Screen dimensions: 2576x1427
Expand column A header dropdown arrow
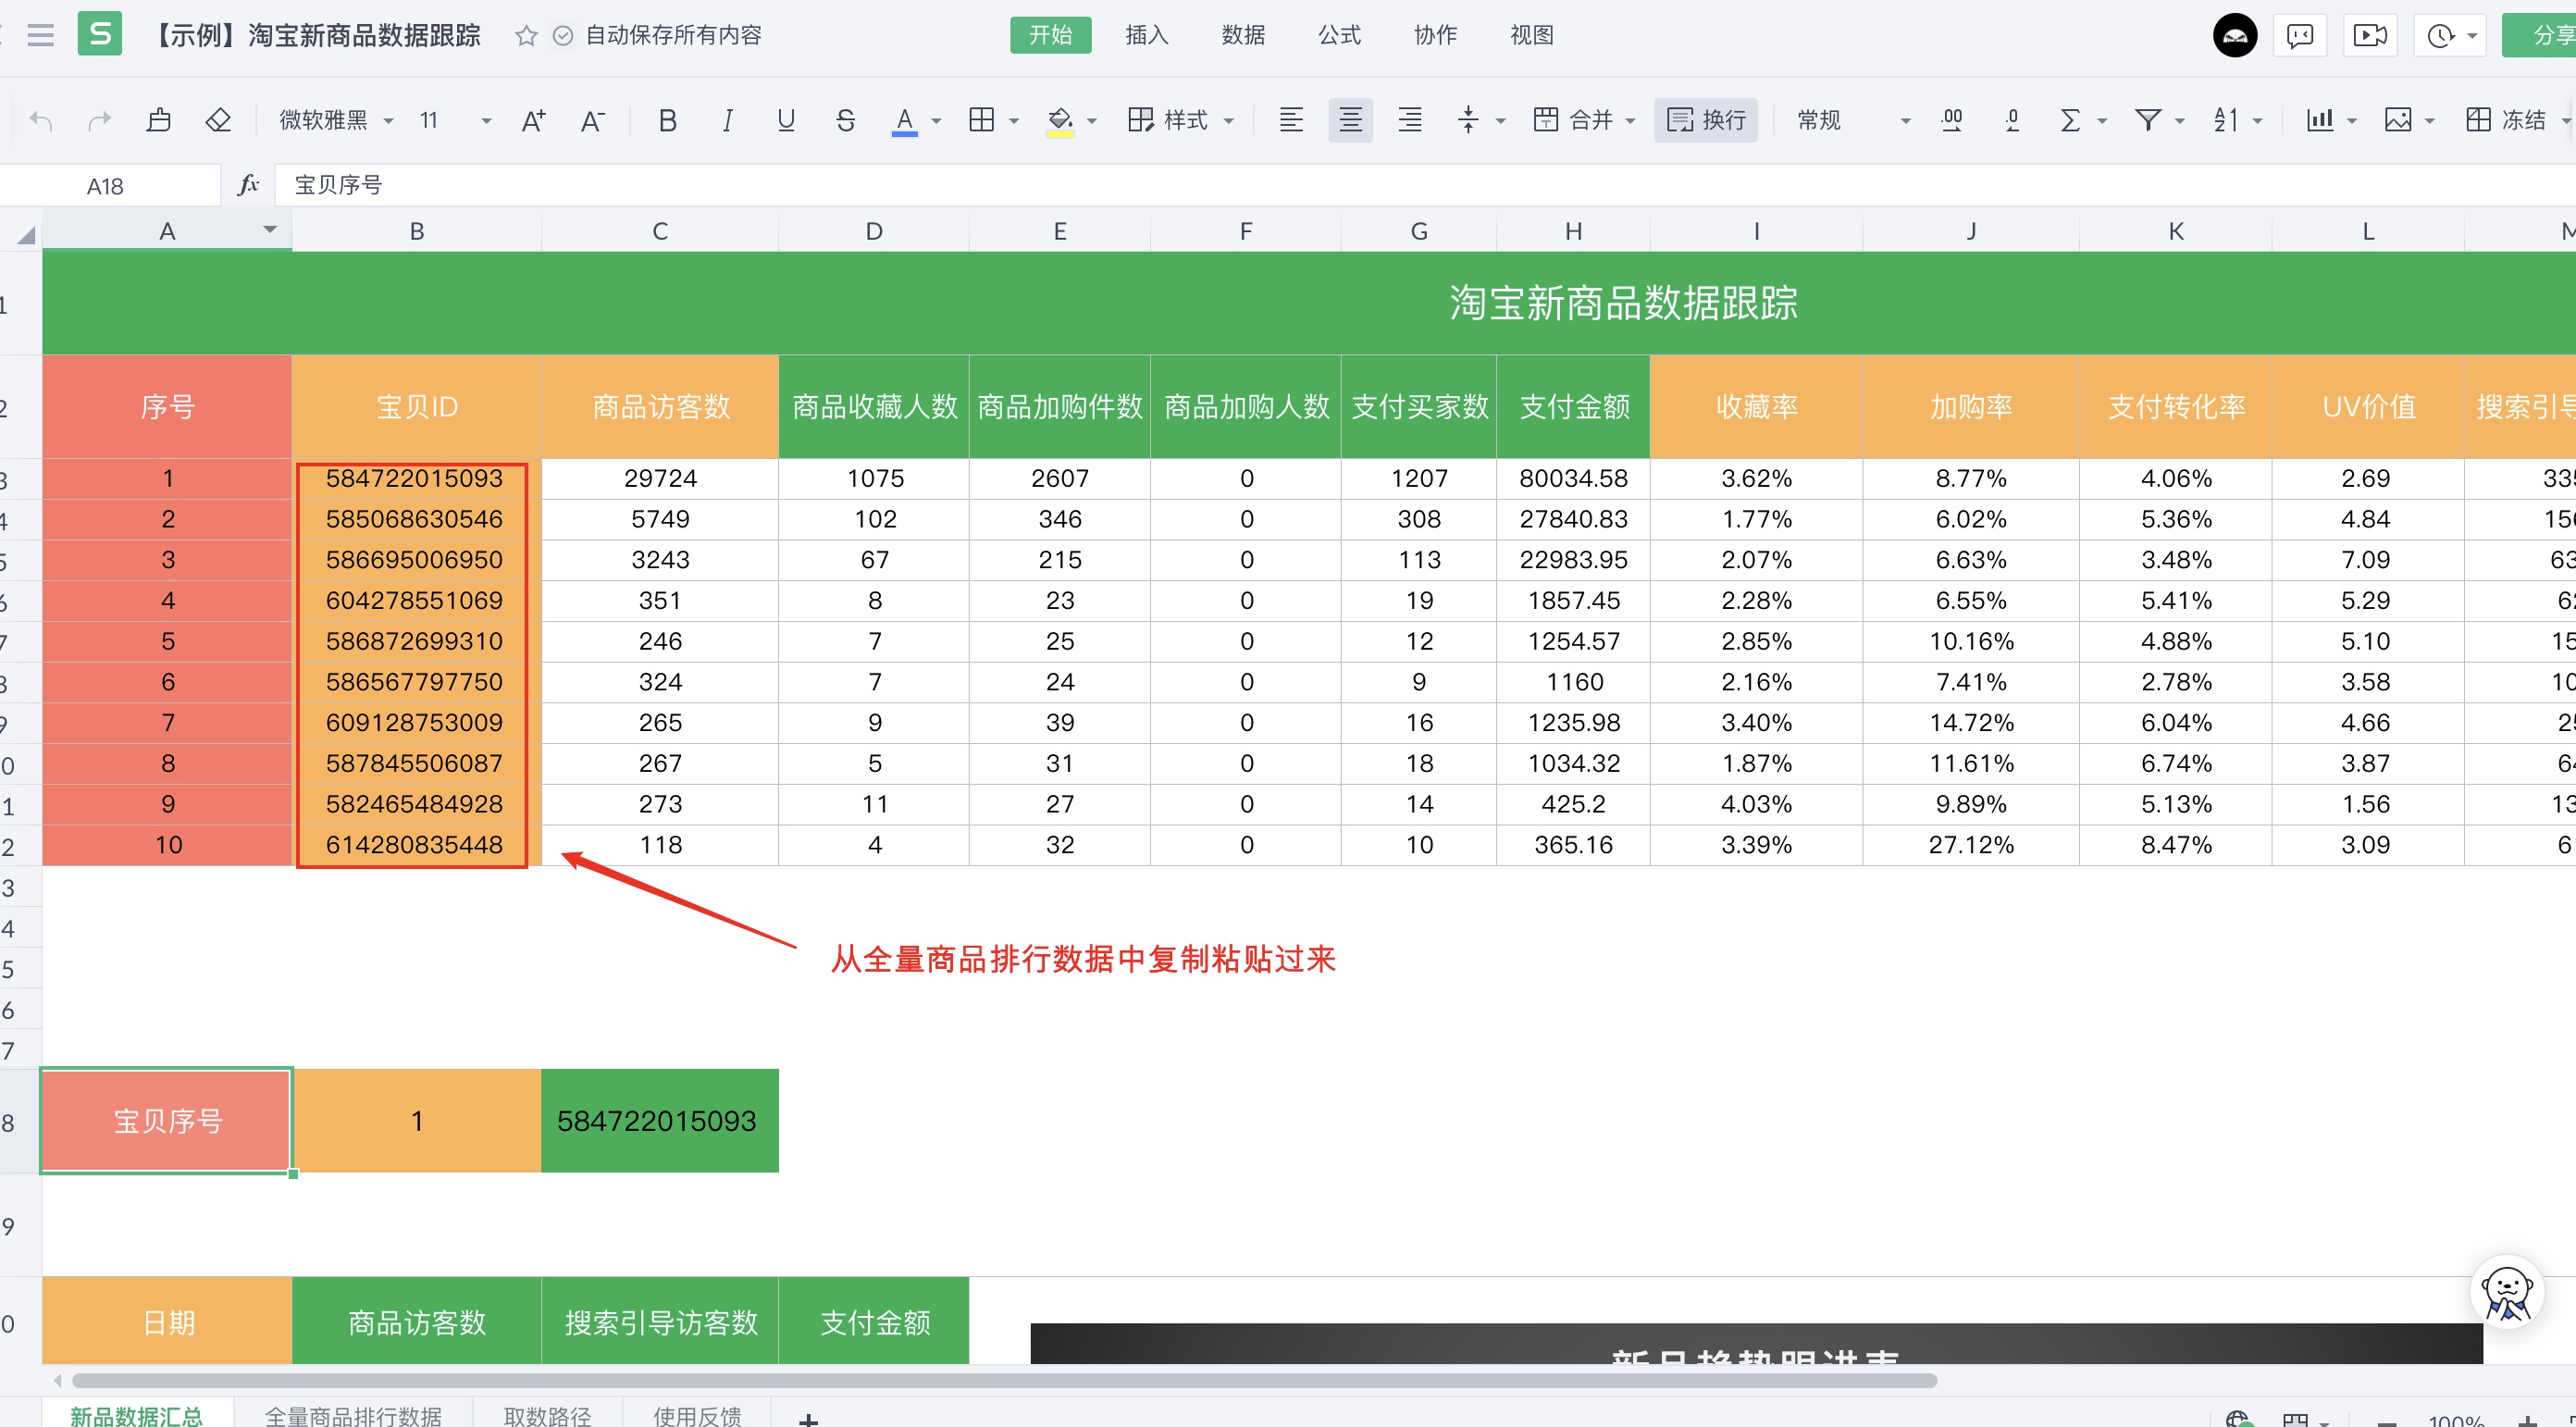pos(269,230)
